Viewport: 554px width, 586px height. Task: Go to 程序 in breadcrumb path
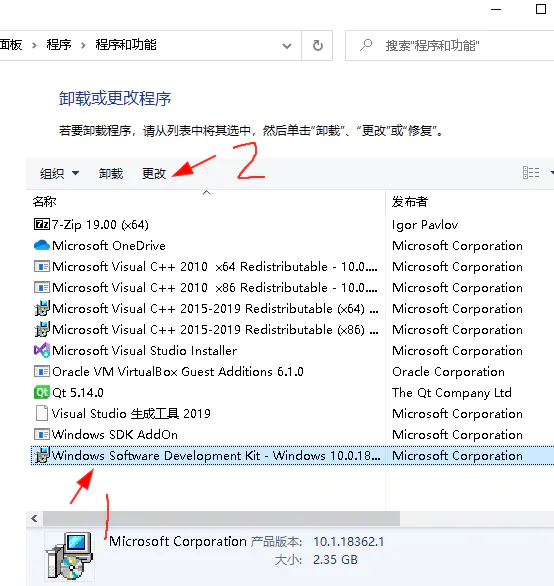(59, 45)
